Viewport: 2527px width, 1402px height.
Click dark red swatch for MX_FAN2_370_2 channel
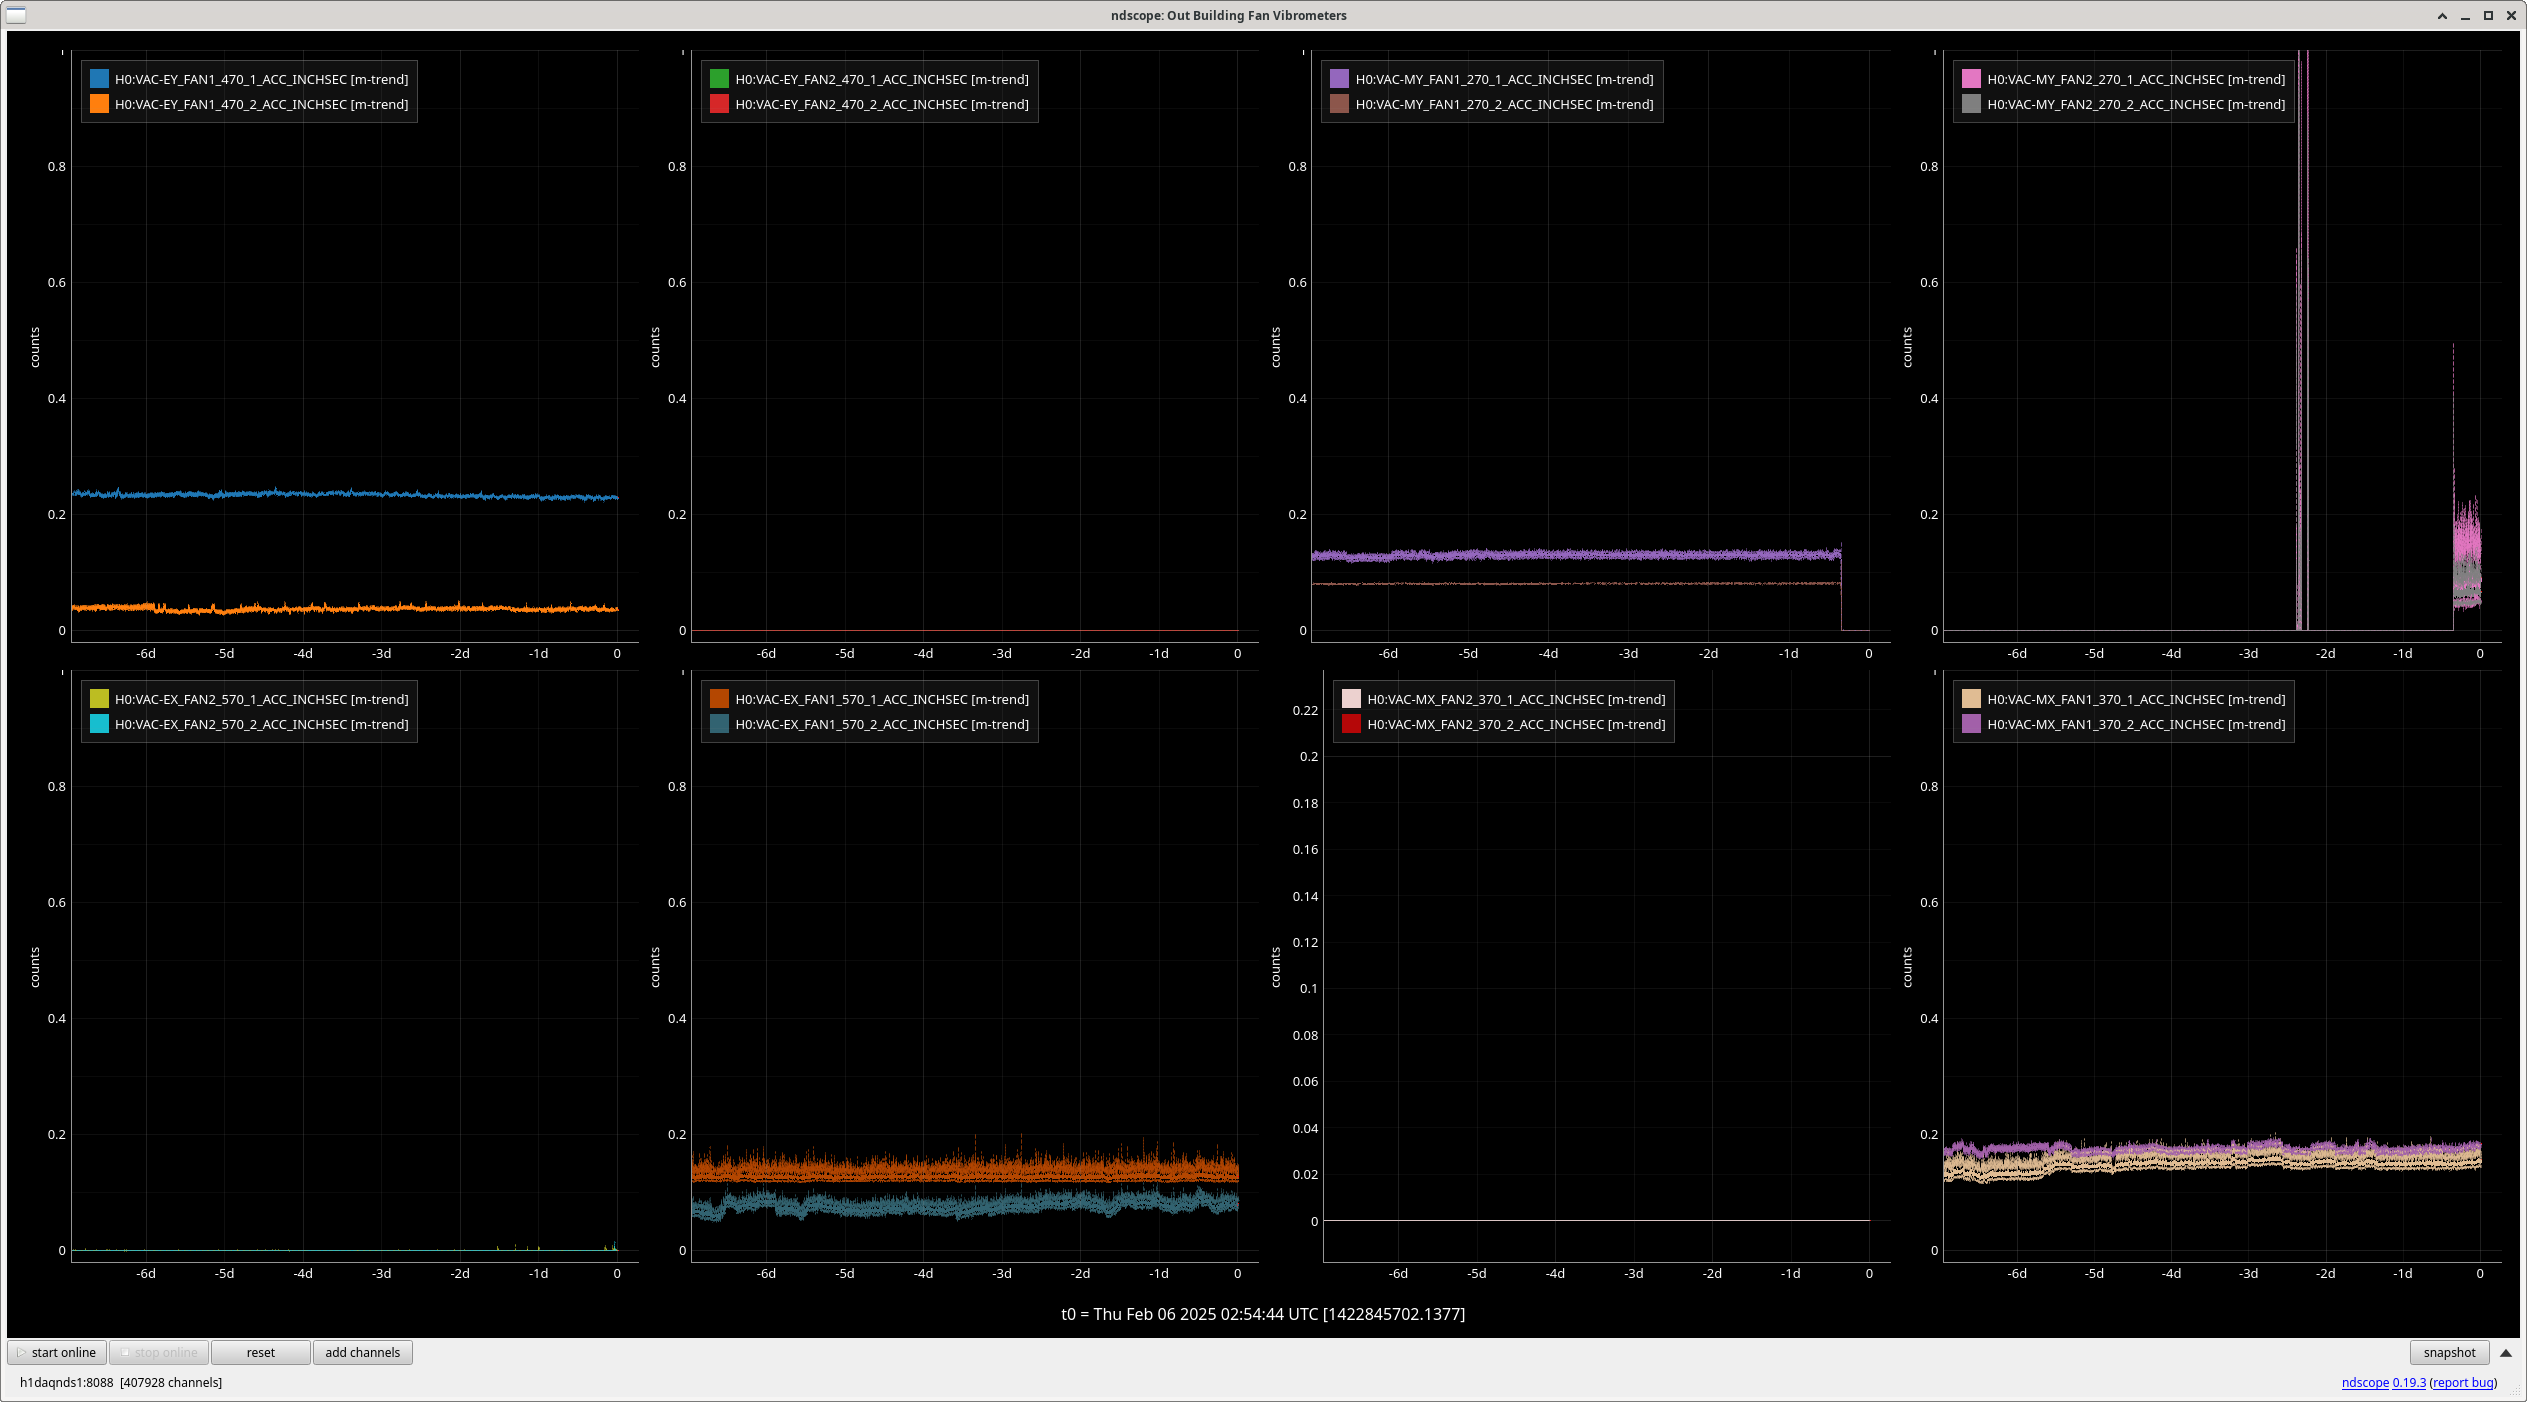(1351, 724)
